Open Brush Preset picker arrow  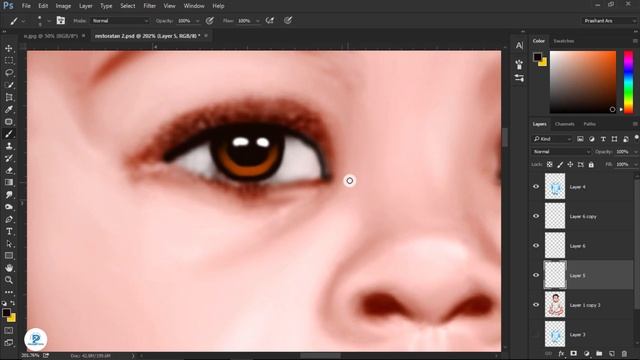tap(49, 21)
